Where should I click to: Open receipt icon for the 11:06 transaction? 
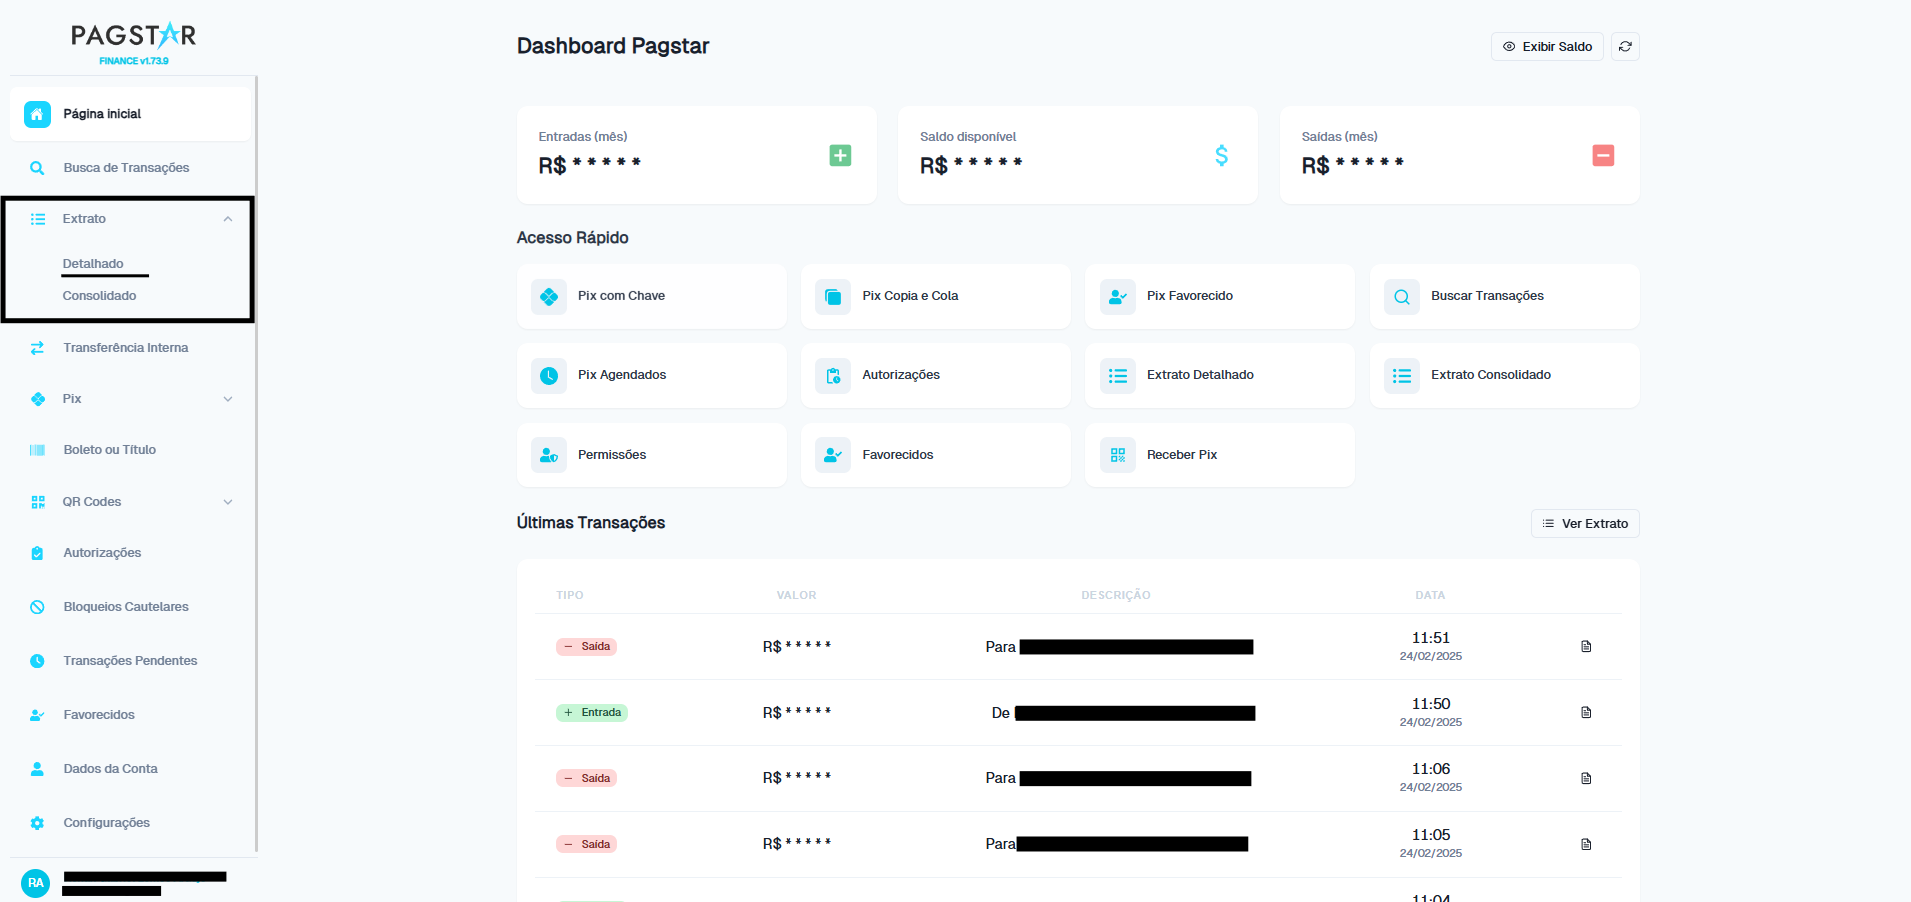(x=1586, y=778)
